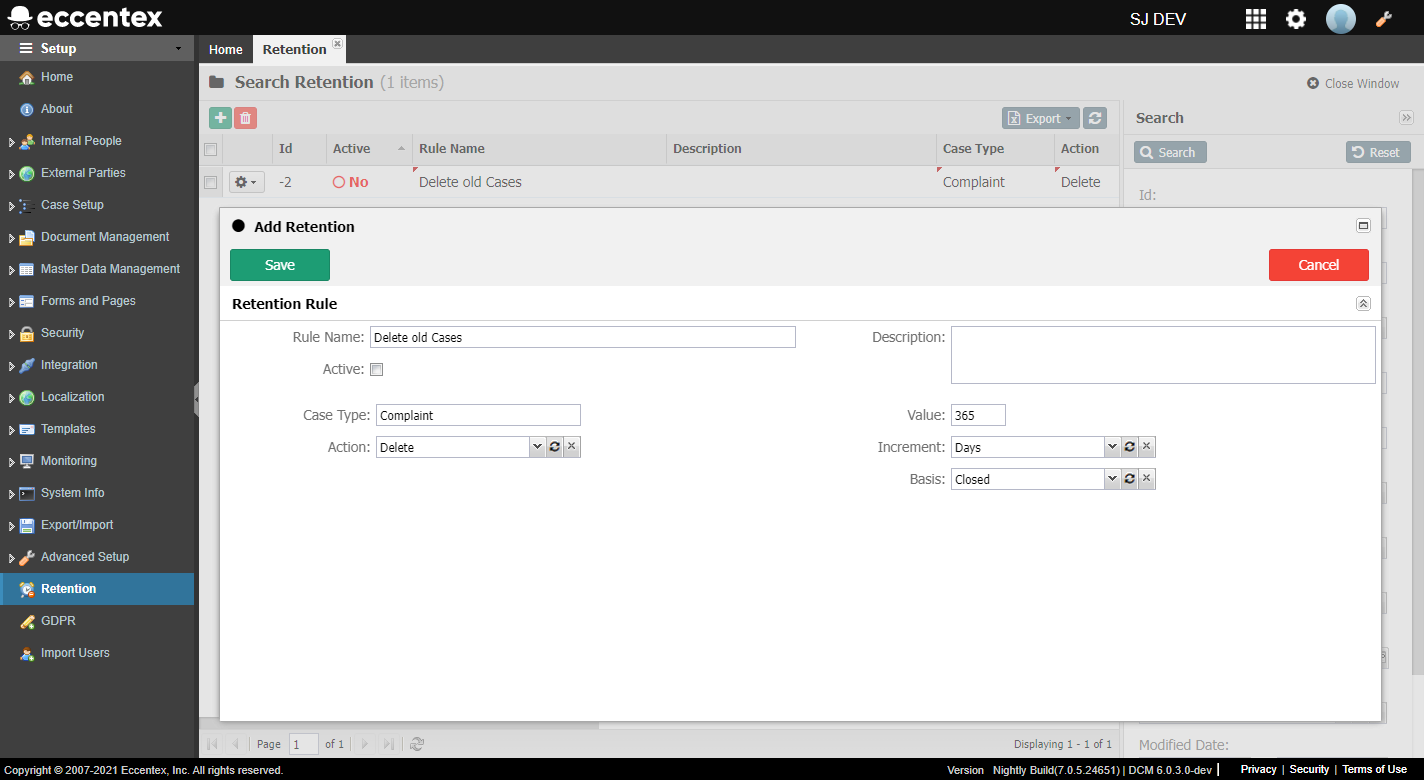Screen dimensions: 1424x780
Task: Open the Setup menu dropdown
Action: (97, 48)
